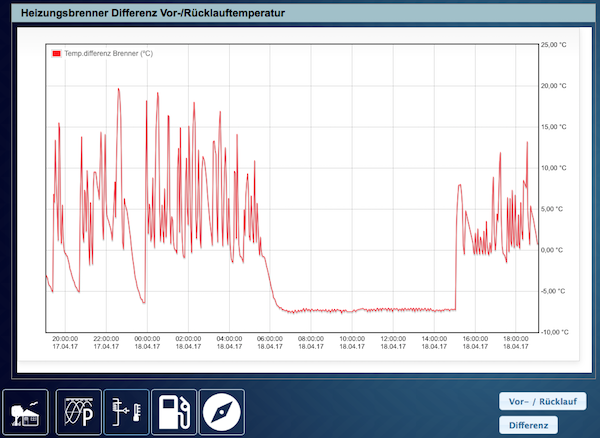Click the -5,00 °C axis label
Screen dimensions: 600x438
pyautogui.click(x=553, y=291)
